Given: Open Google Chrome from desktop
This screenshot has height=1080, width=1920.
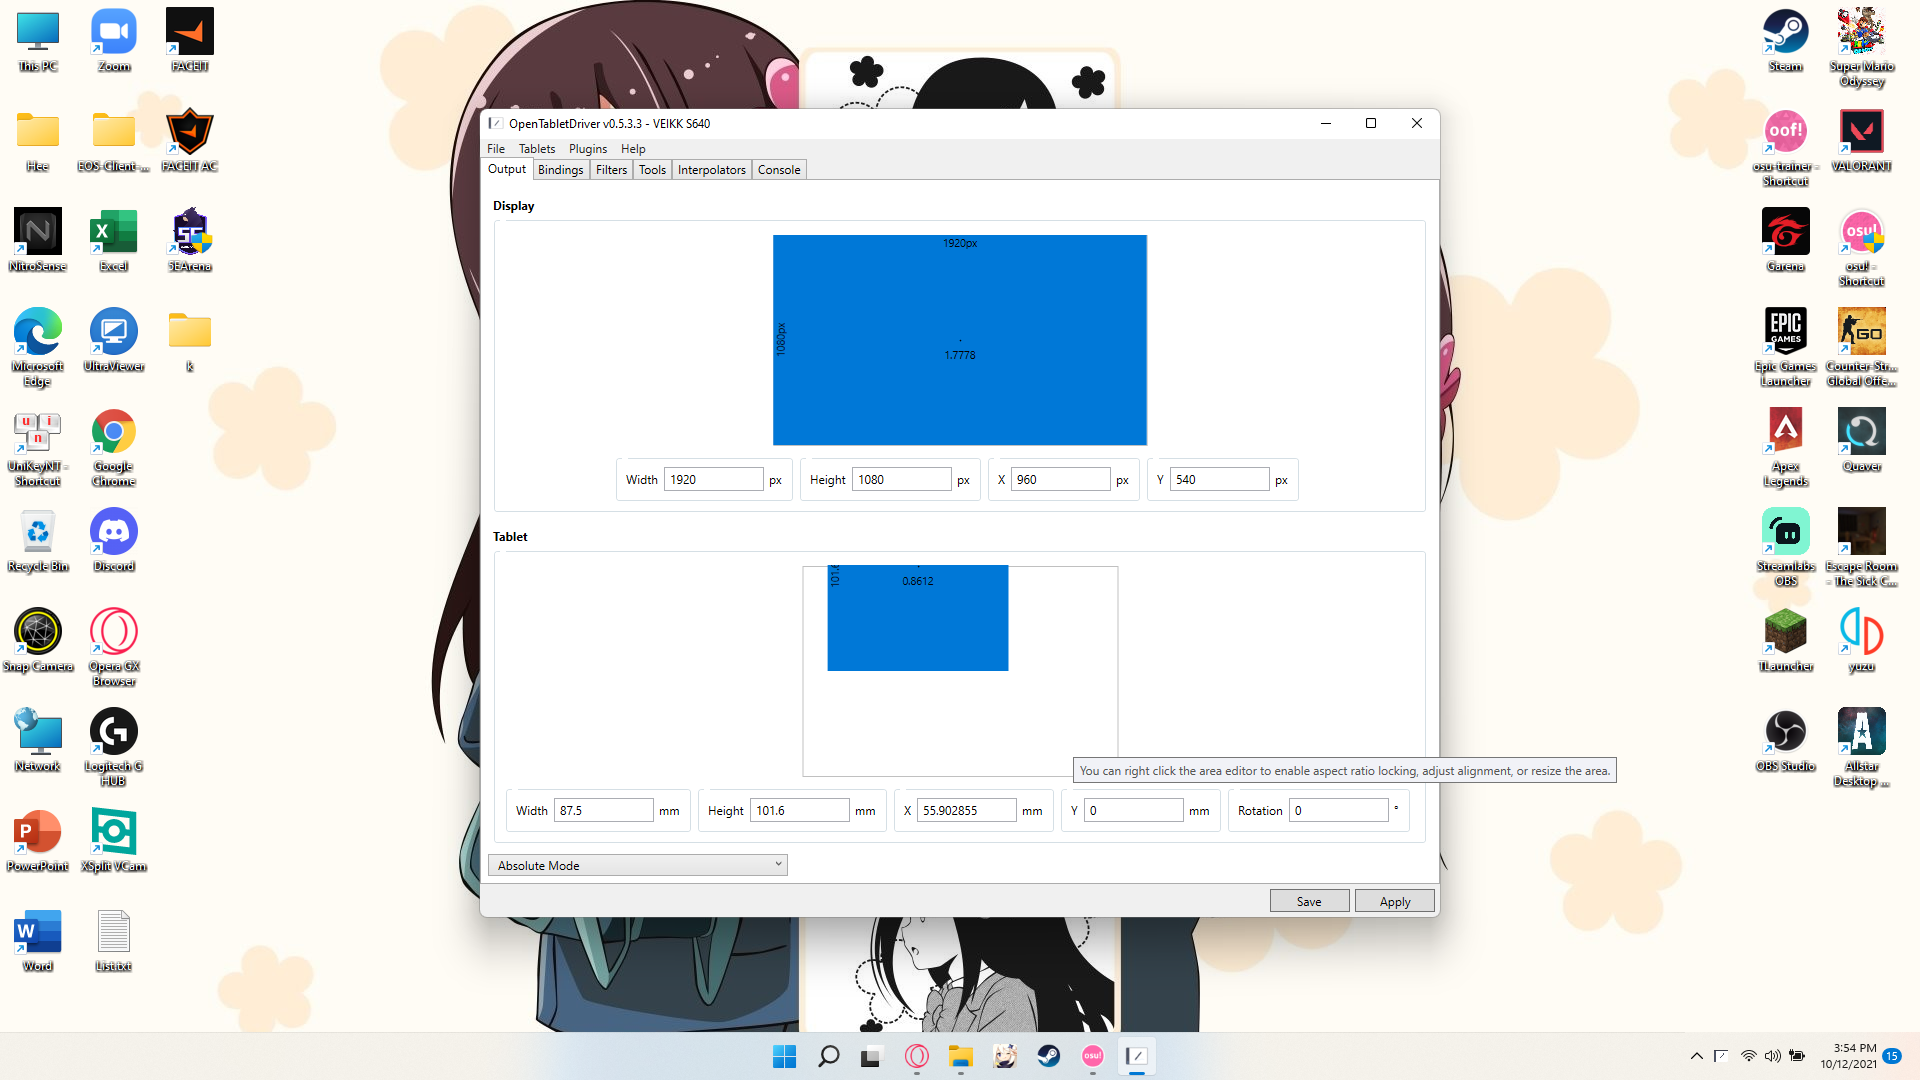Looking at the screenshot, I should tap(114, 448).
